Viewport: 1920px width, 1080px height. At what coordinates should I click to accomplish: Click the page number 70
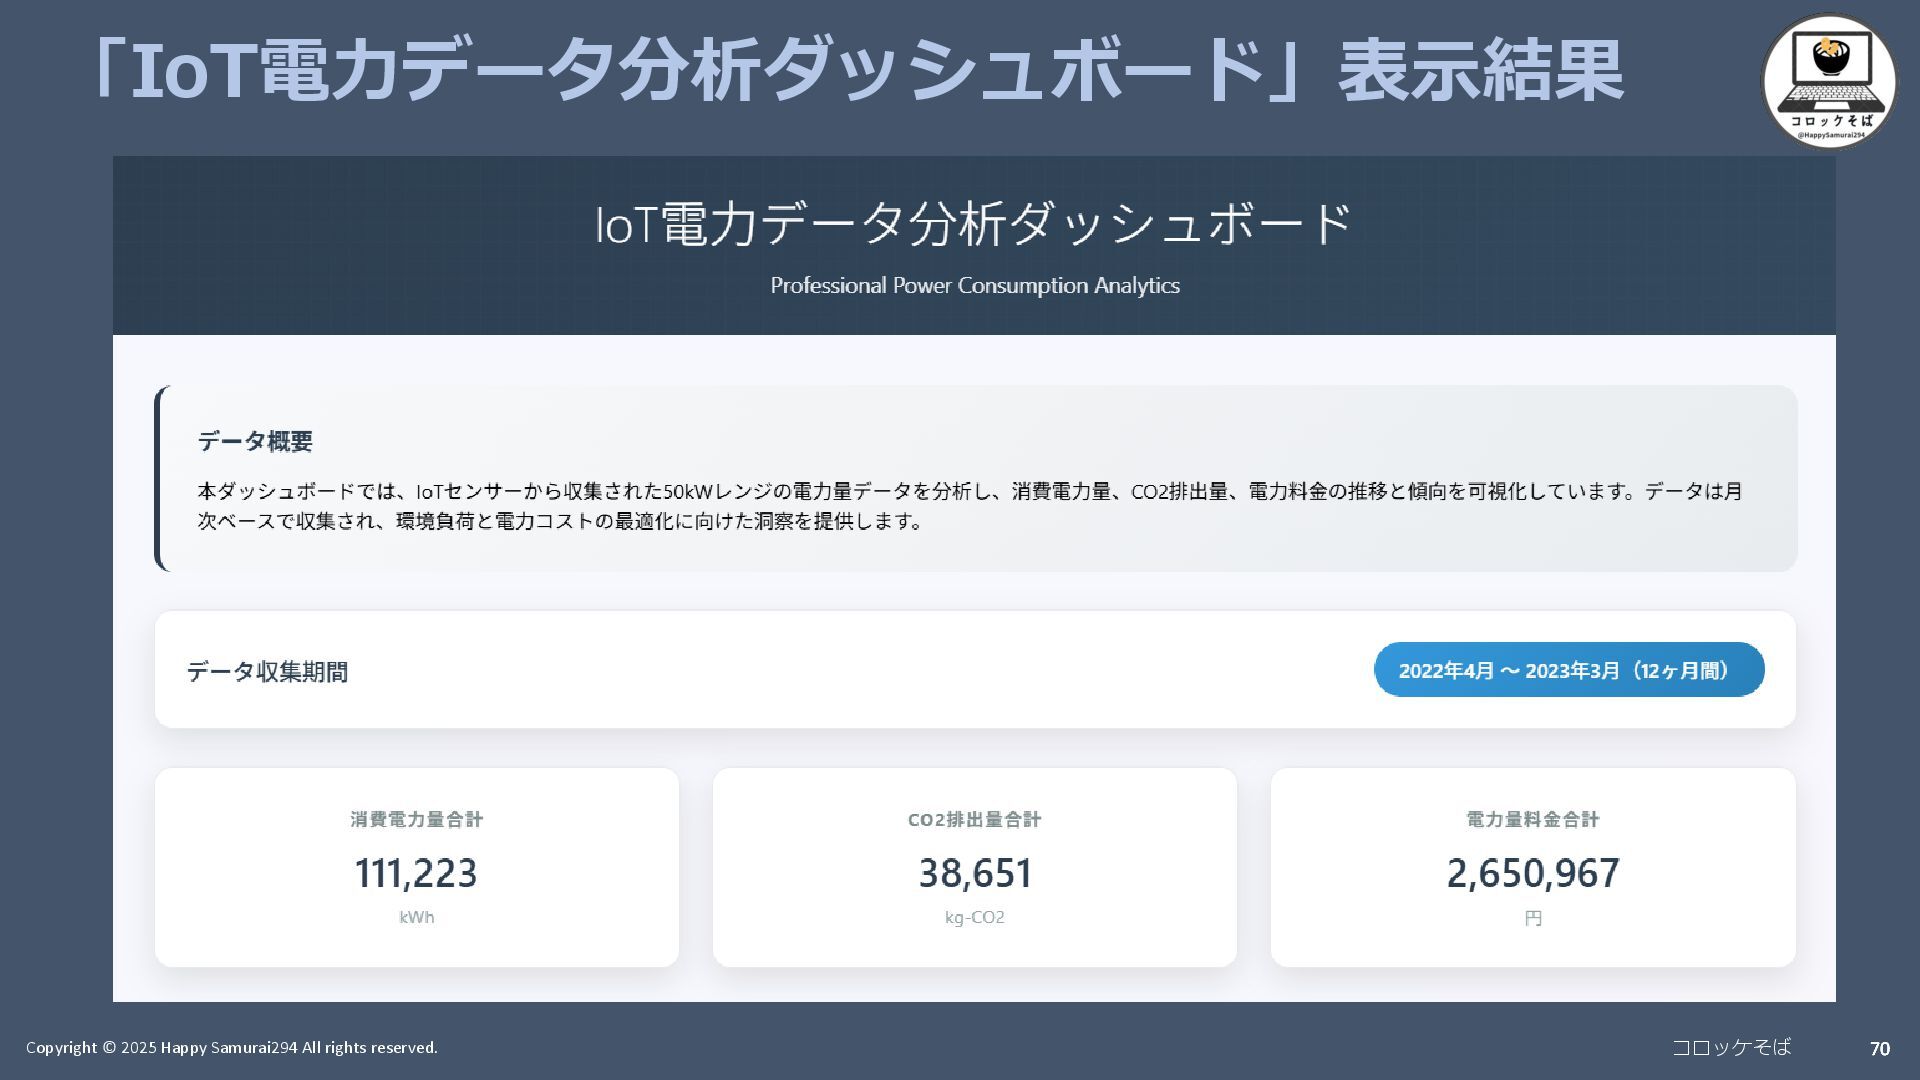coord(1879,1048)
